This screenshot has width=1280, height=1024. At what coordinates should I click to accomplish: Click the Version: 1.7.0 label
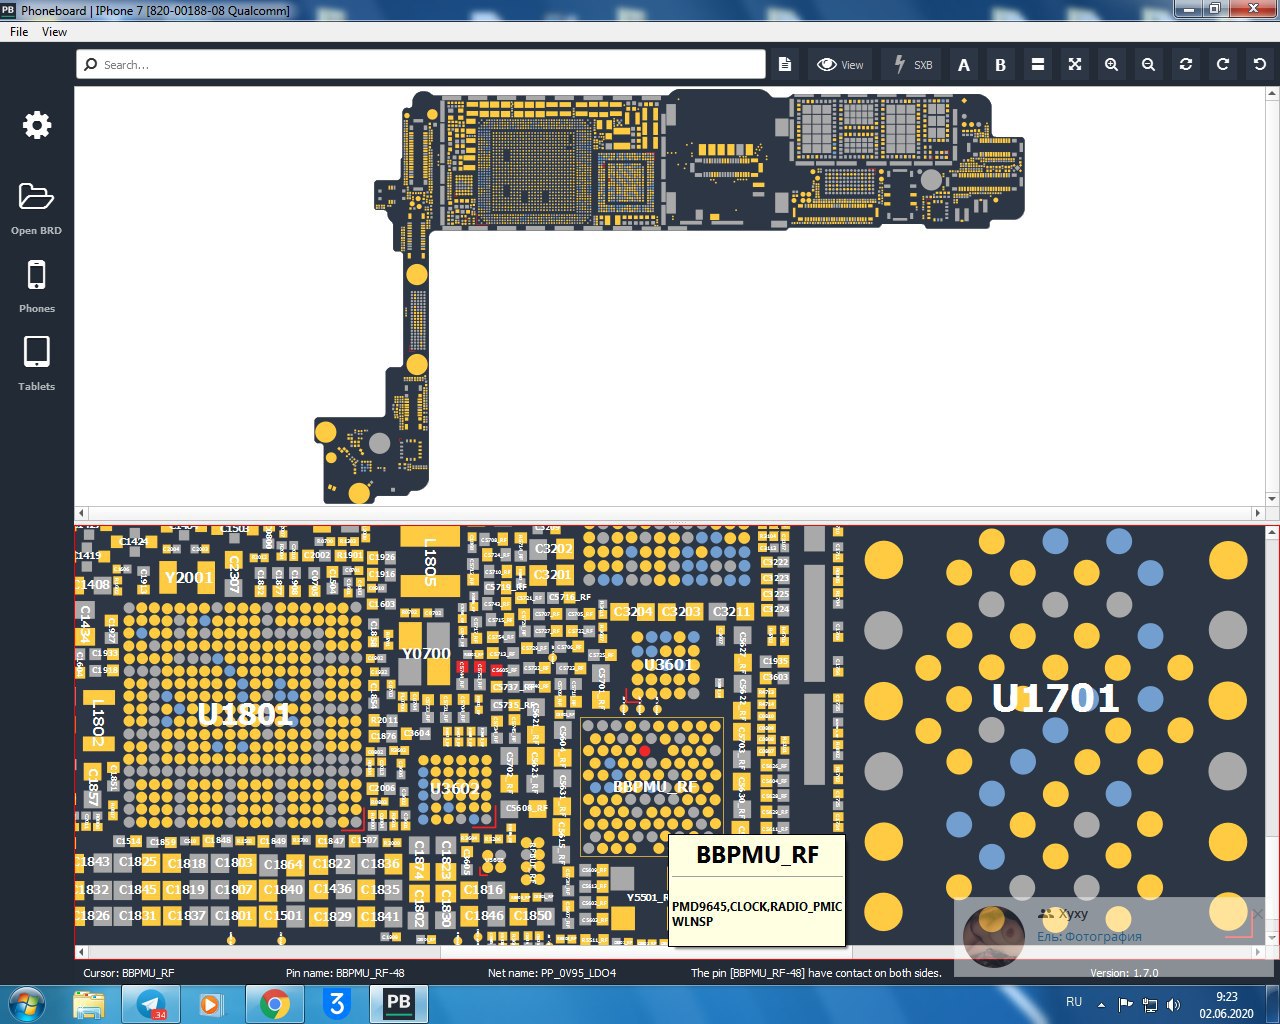tap(1124, 973)
